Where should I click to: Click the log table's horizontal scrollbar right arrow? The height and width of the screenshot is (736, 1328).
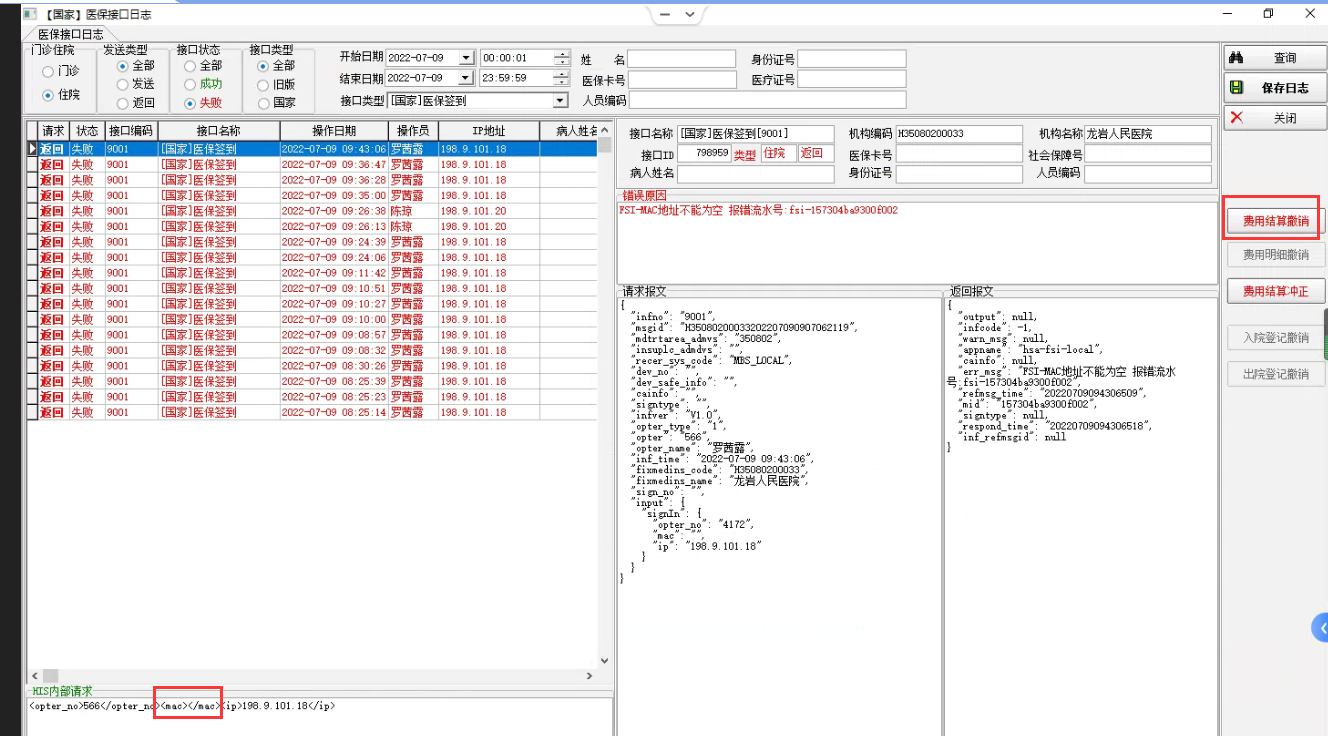589,676
